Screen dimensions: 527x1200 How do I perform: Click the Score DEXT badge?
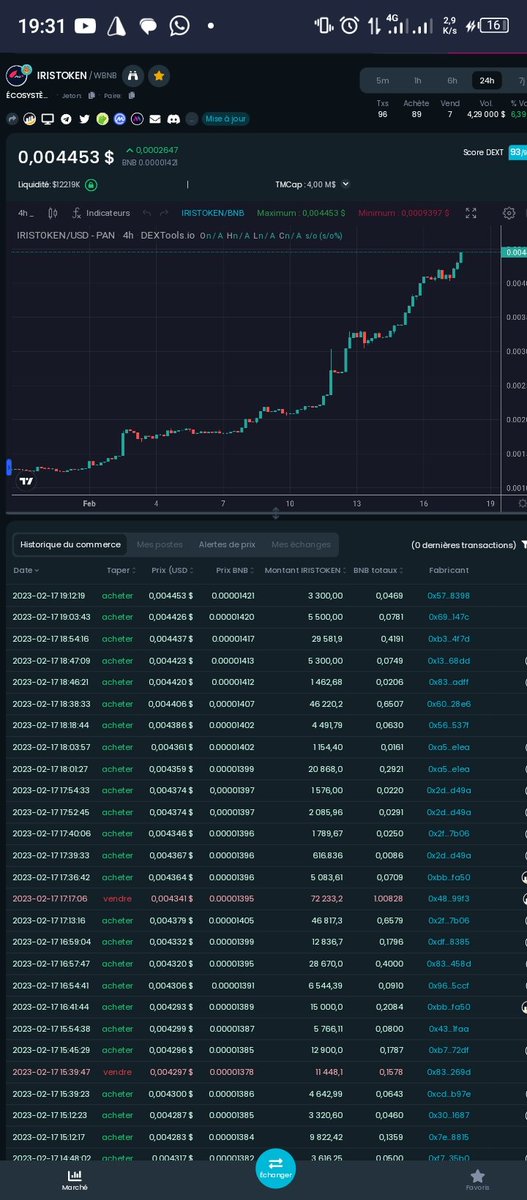pyautogui.click(x=517, y=152)
